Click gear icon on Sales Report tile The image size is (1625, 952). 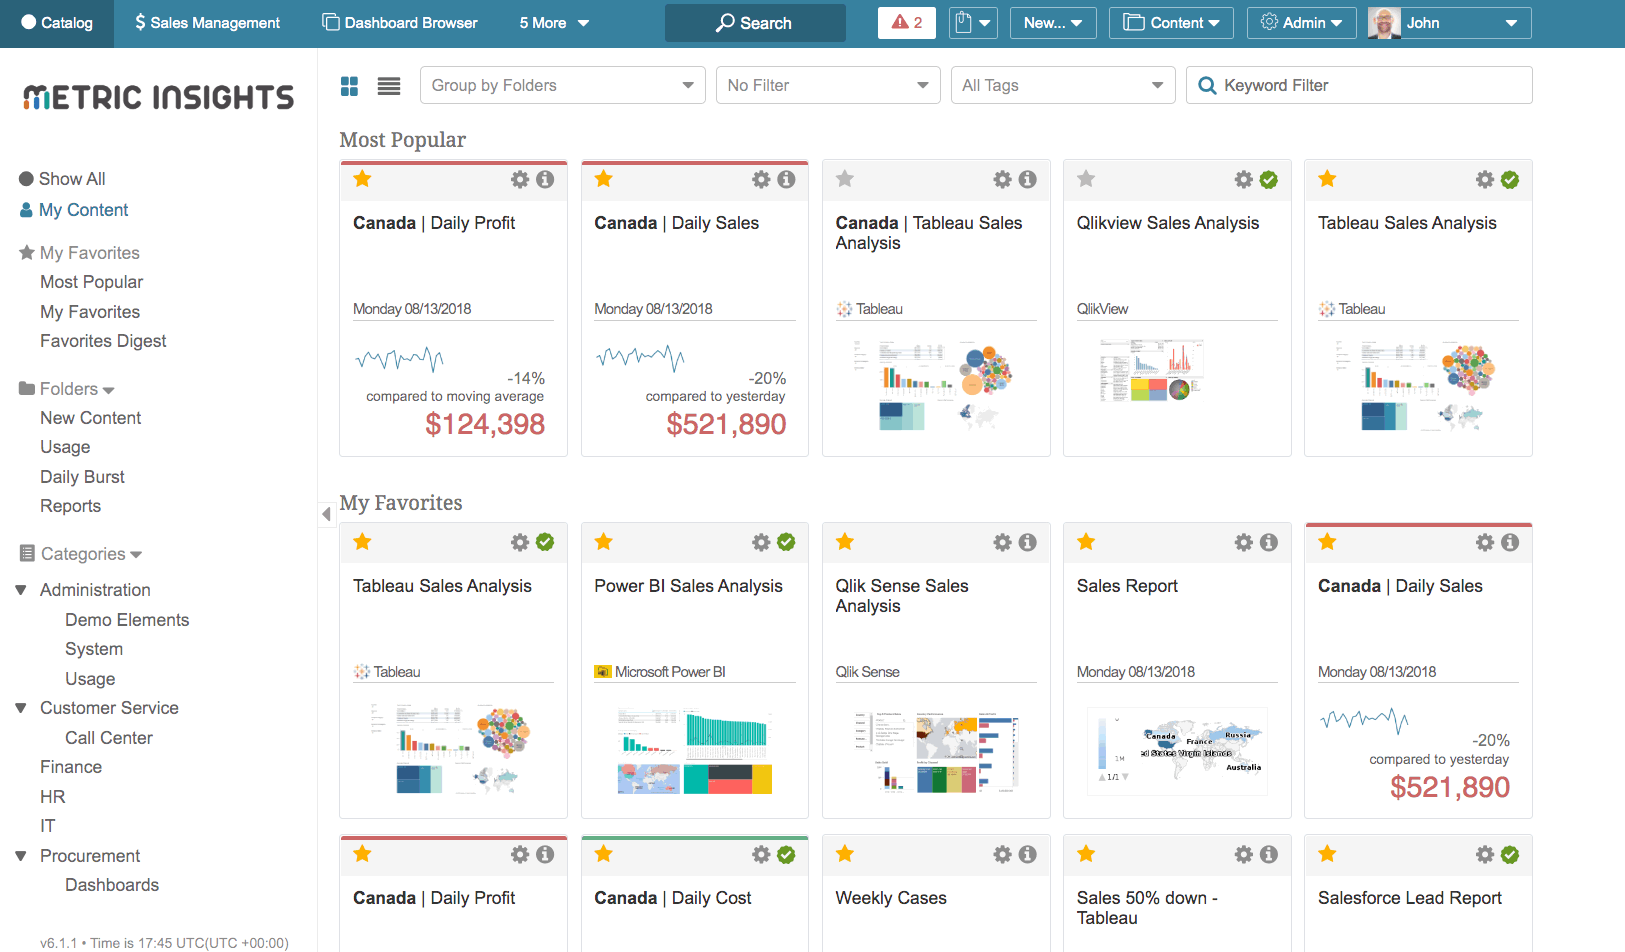[1244, 542]
